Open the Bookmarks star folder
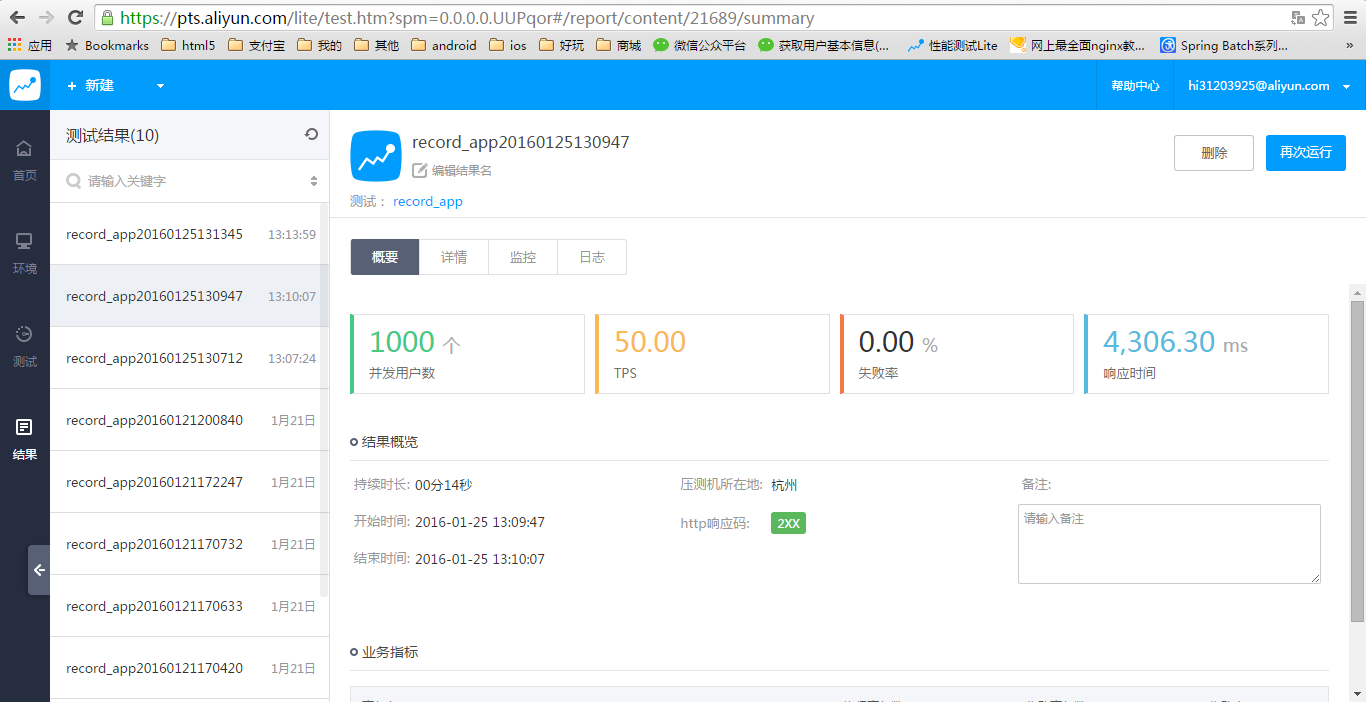The width and height of the screenshot is (1366, 702). [107, 45]
